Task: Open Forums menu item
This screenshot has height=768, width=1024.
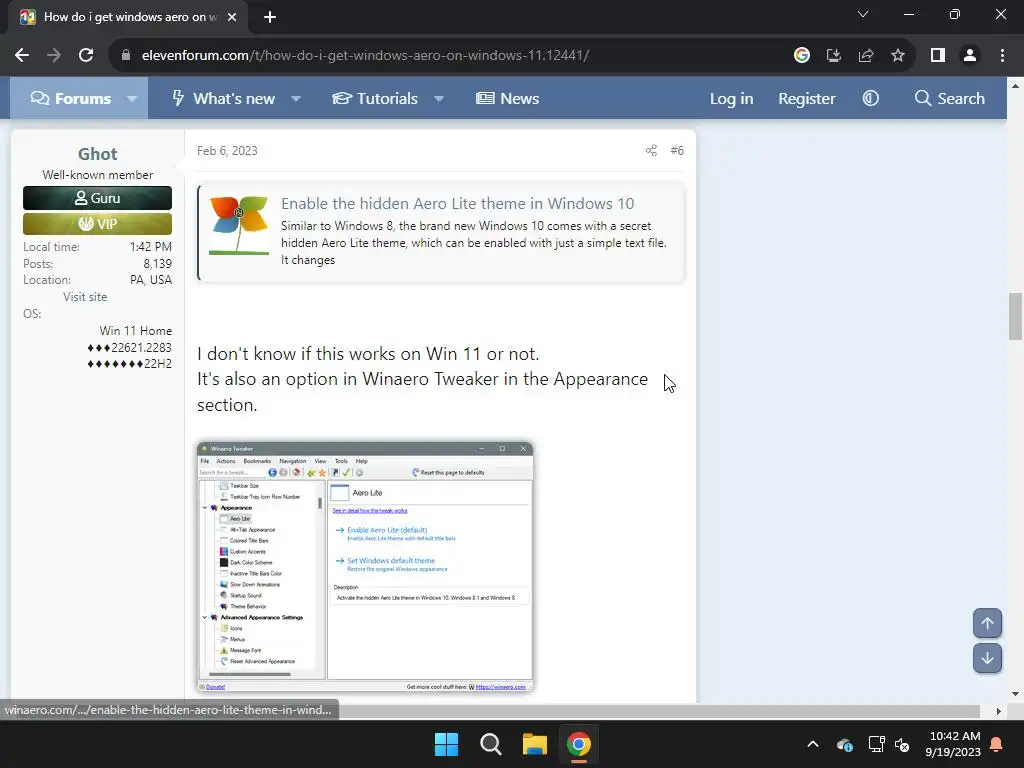Action: tap(71, 99)
